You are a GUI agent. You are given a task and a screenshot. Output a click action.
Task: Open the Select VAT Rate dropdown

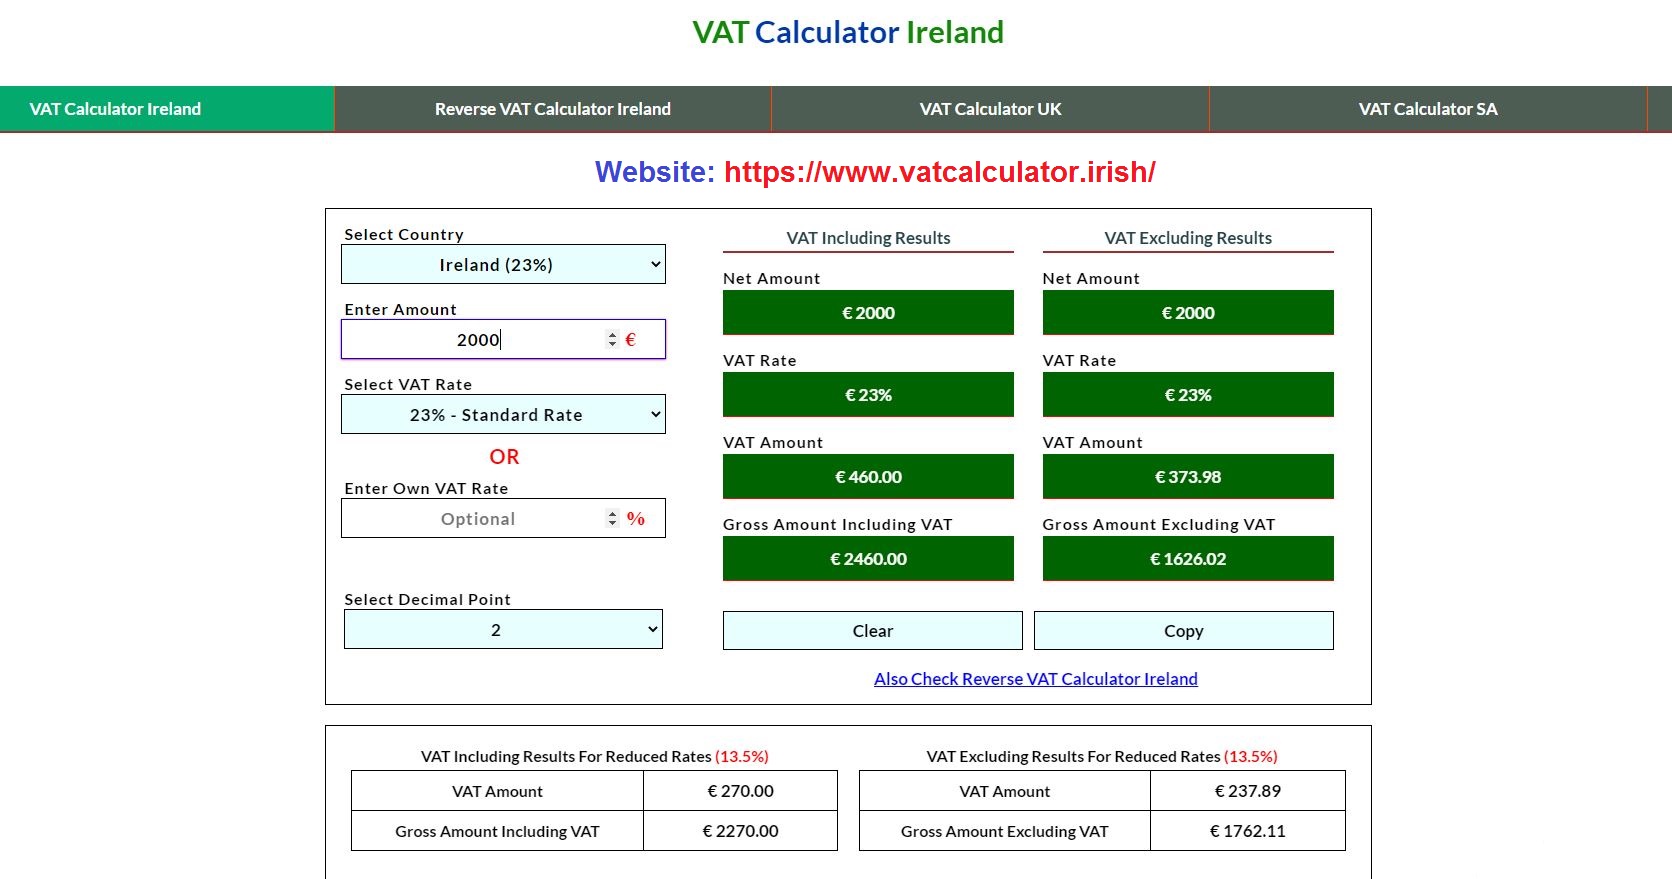coord(503,415)
